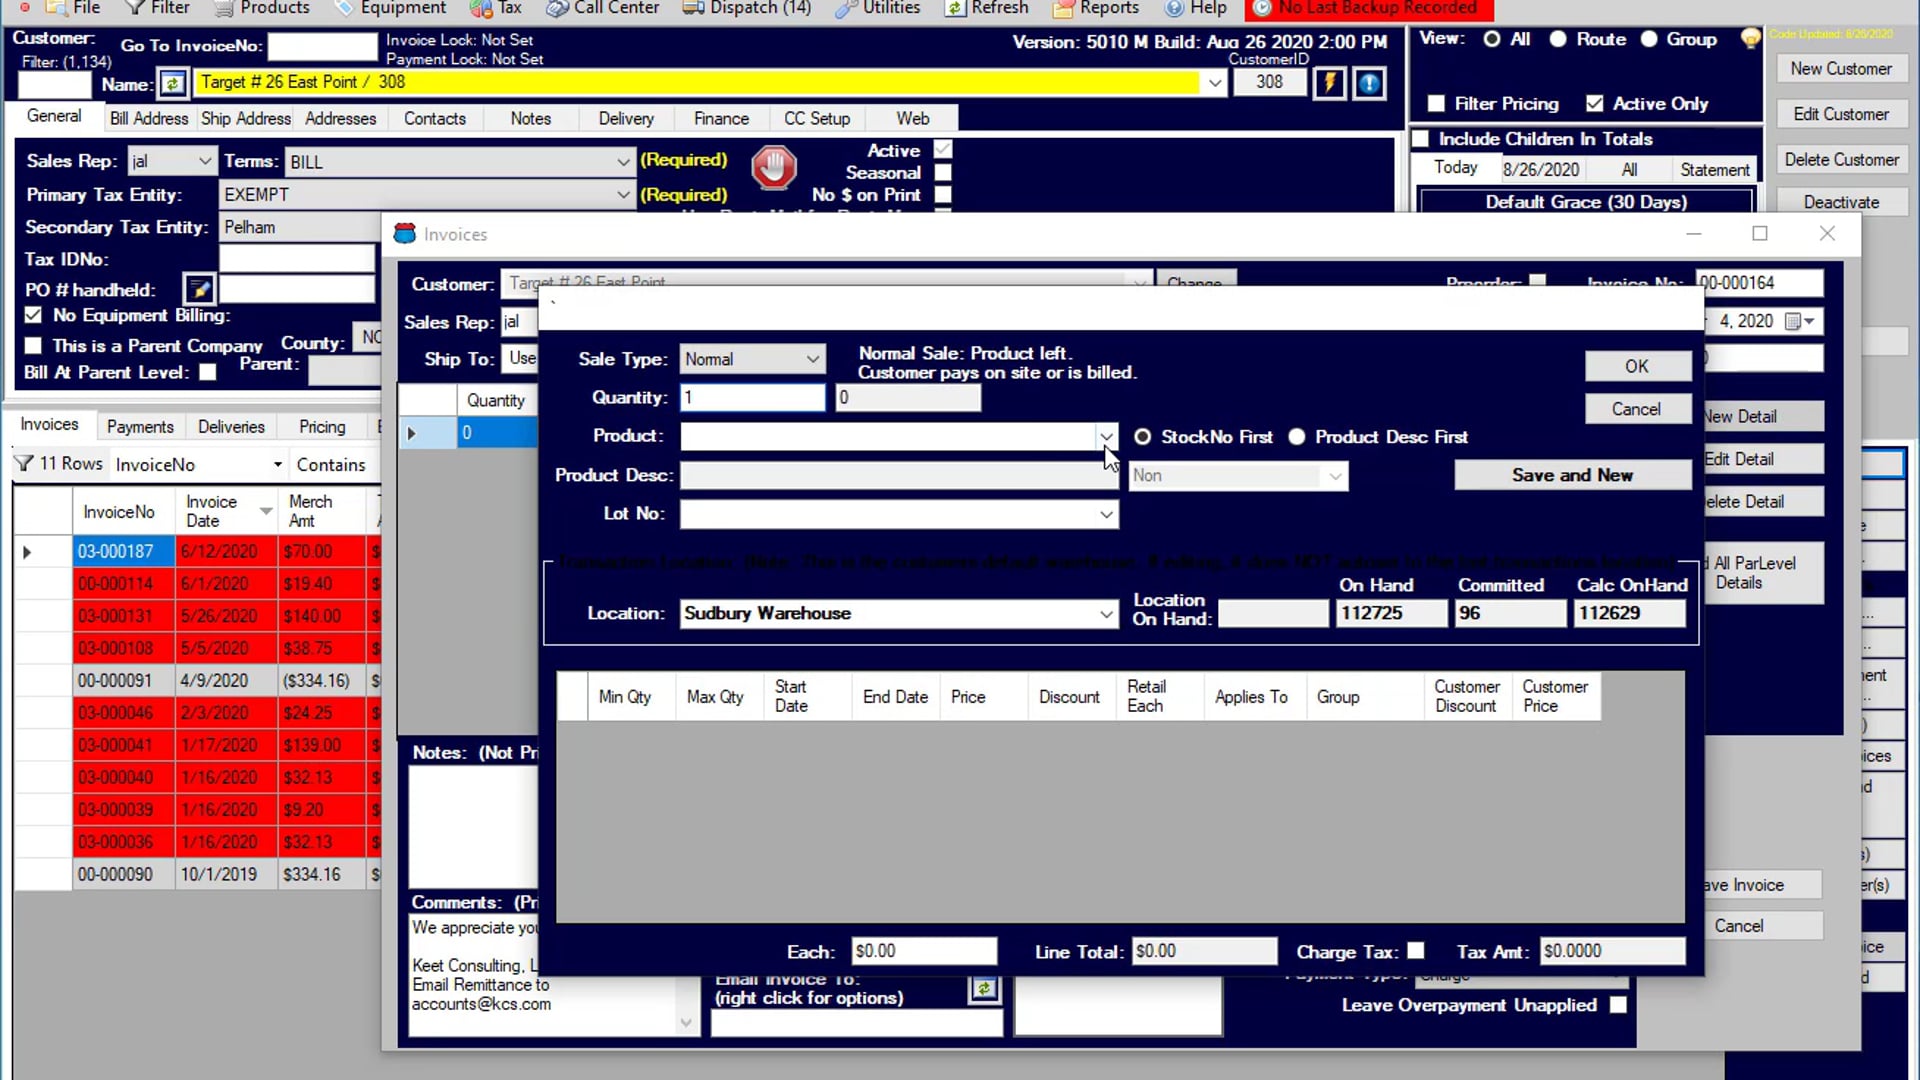Screen dimensions: 1920x1080
Task: Enable the Filter Pricing checkbox
Action: pyautogui.click(x=1436, y=104)
